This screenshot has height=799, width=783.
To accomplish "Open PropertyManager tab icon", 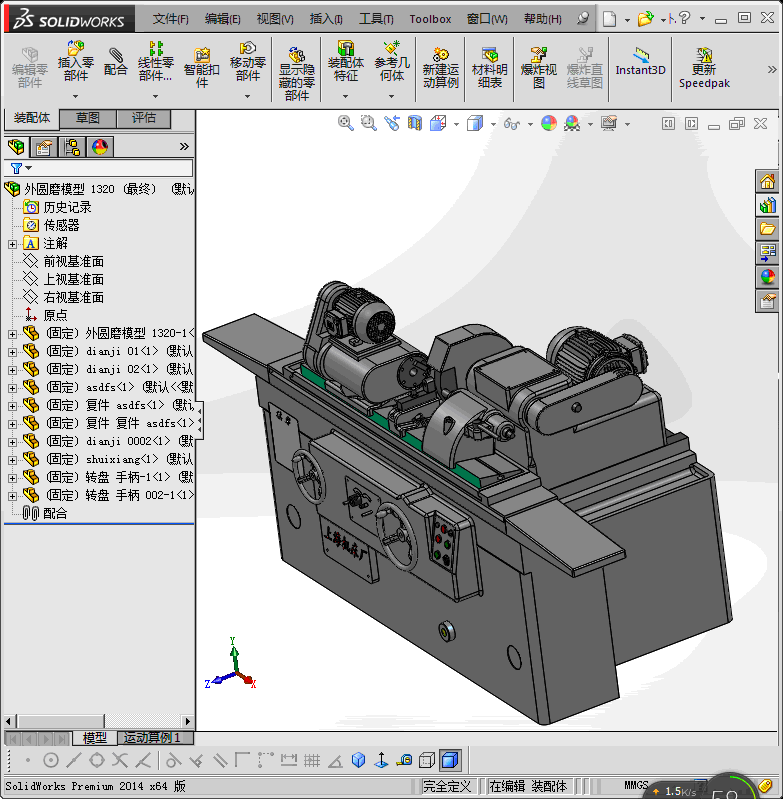I will pos(44,147).
